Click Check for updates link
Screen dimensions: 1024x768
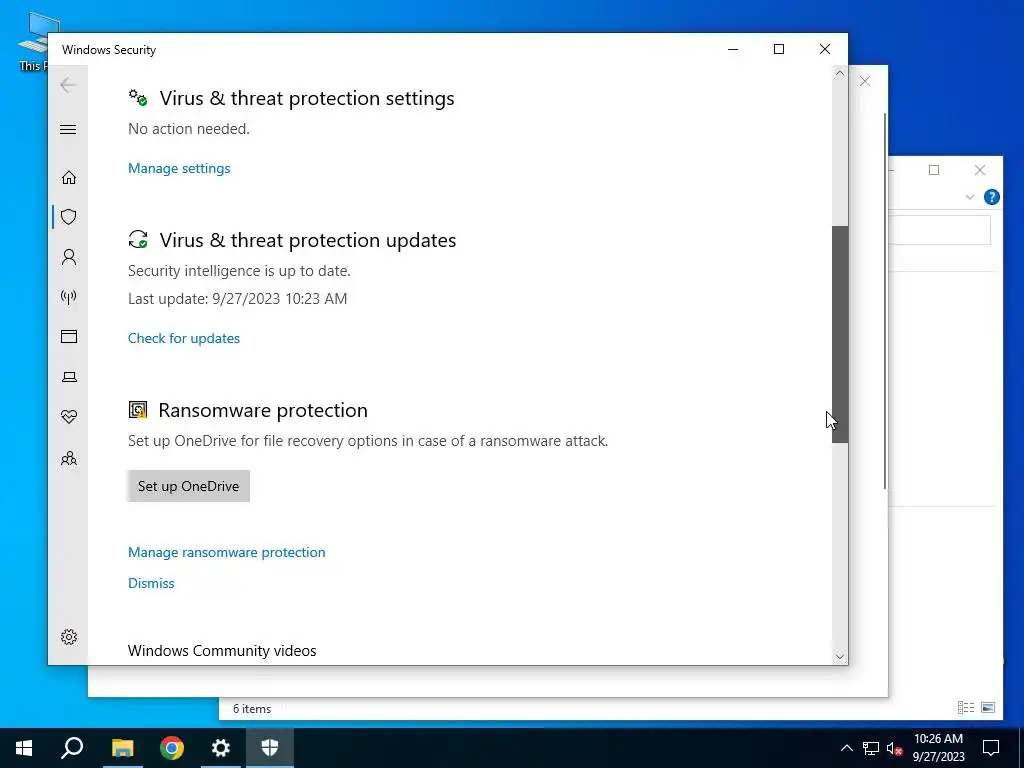(184, 338)
